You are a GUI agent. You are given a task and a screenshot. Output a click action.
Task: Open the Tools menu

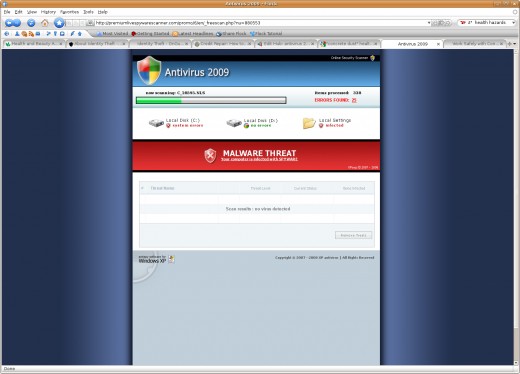pyautogui.click(x=88, y=12)
